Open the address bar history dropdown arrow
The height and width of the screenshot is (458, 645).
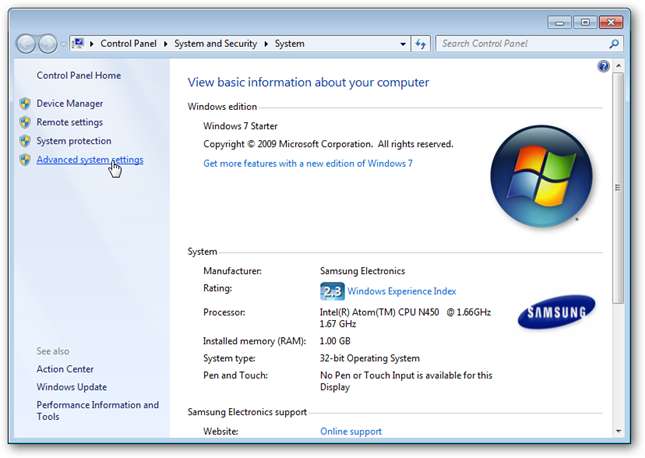(x=402, y=44)
